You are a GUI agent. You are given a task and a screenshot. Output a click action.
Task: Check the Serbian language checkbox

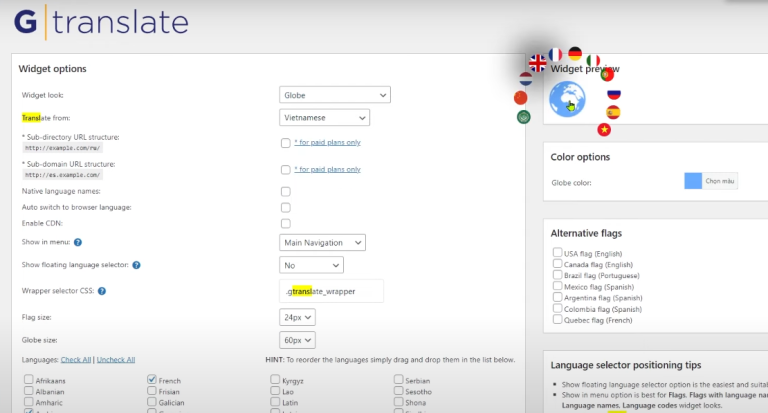pos(399,379)
